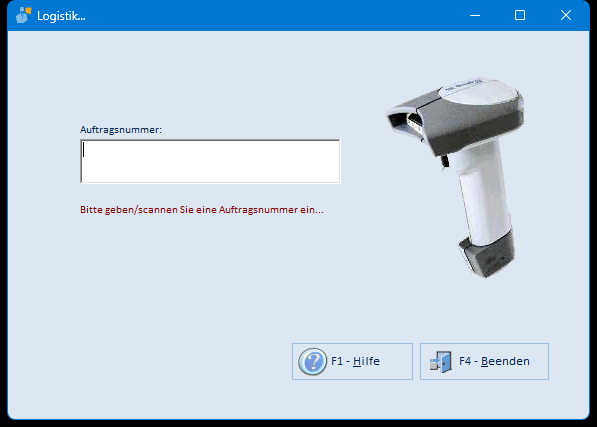597x427 pixels.
Task: Close the Logistik window
Action: (x=566, y=16)
